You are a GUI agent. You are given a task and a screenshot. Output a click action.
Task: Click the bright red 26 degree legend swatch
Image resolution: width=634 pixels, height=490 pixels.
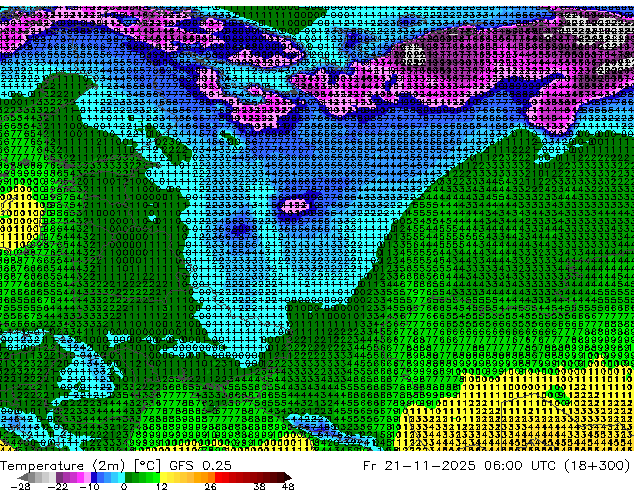[x=218, y=477]
